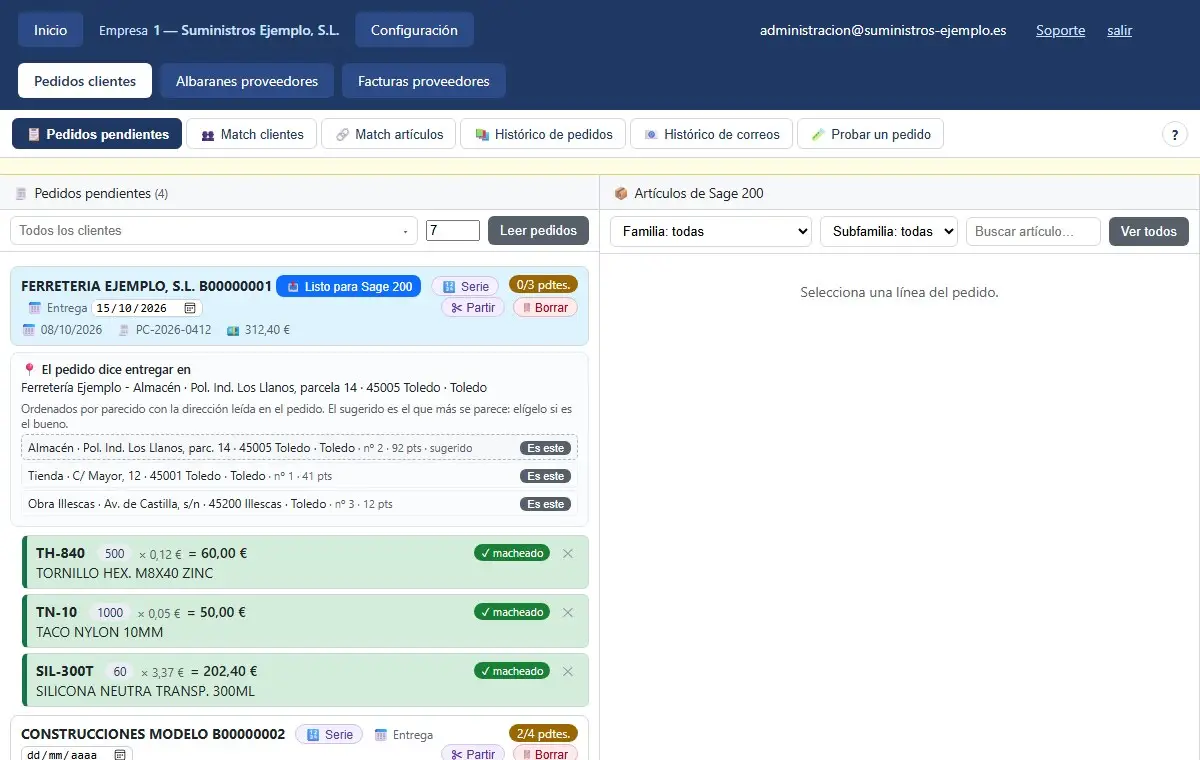Click Listo para Sage 200 on Ferretería Ejemplo
Screen dimensions: 1200x760
pos(349,286)
